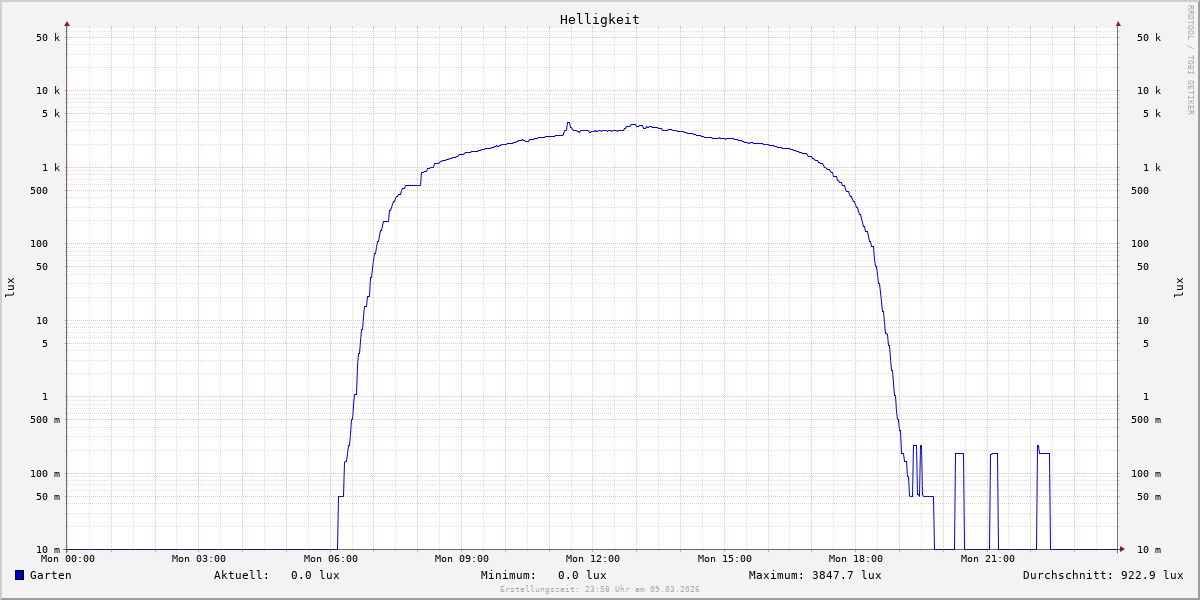Click the Mon 12:00 time axis label
This screenshot has height=600, width=1200.
pos(593,559)
